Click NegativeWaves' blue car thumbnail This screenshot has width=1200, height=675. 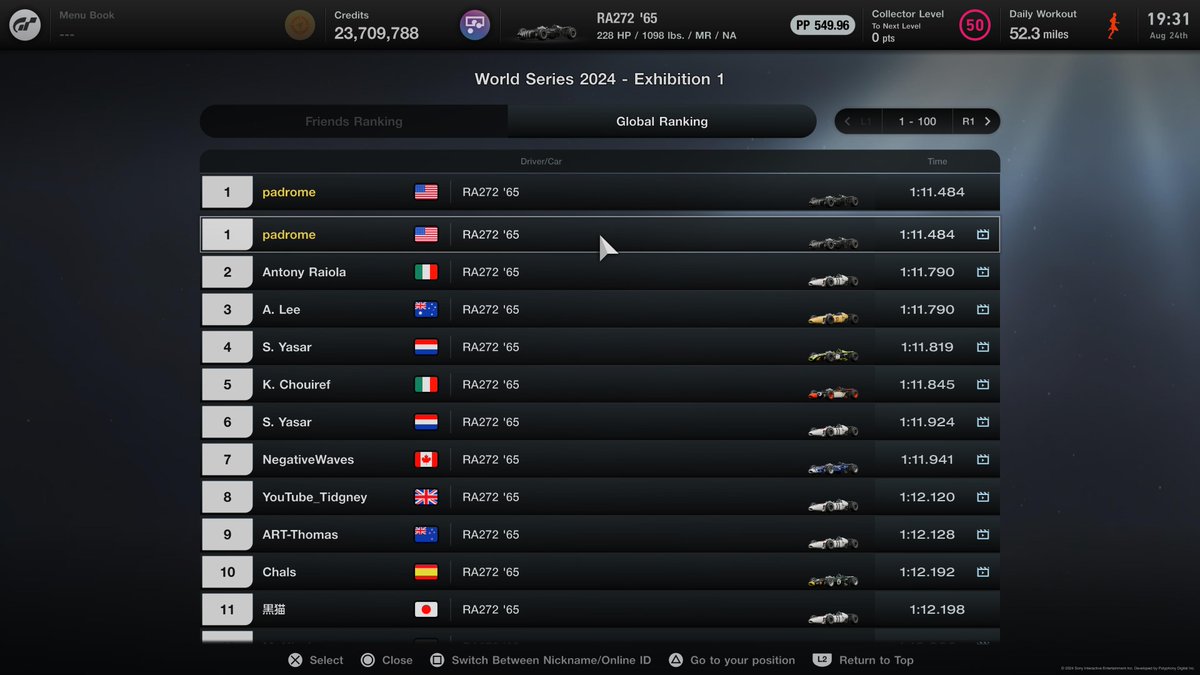pyautogui.click(x=833, y=467)
